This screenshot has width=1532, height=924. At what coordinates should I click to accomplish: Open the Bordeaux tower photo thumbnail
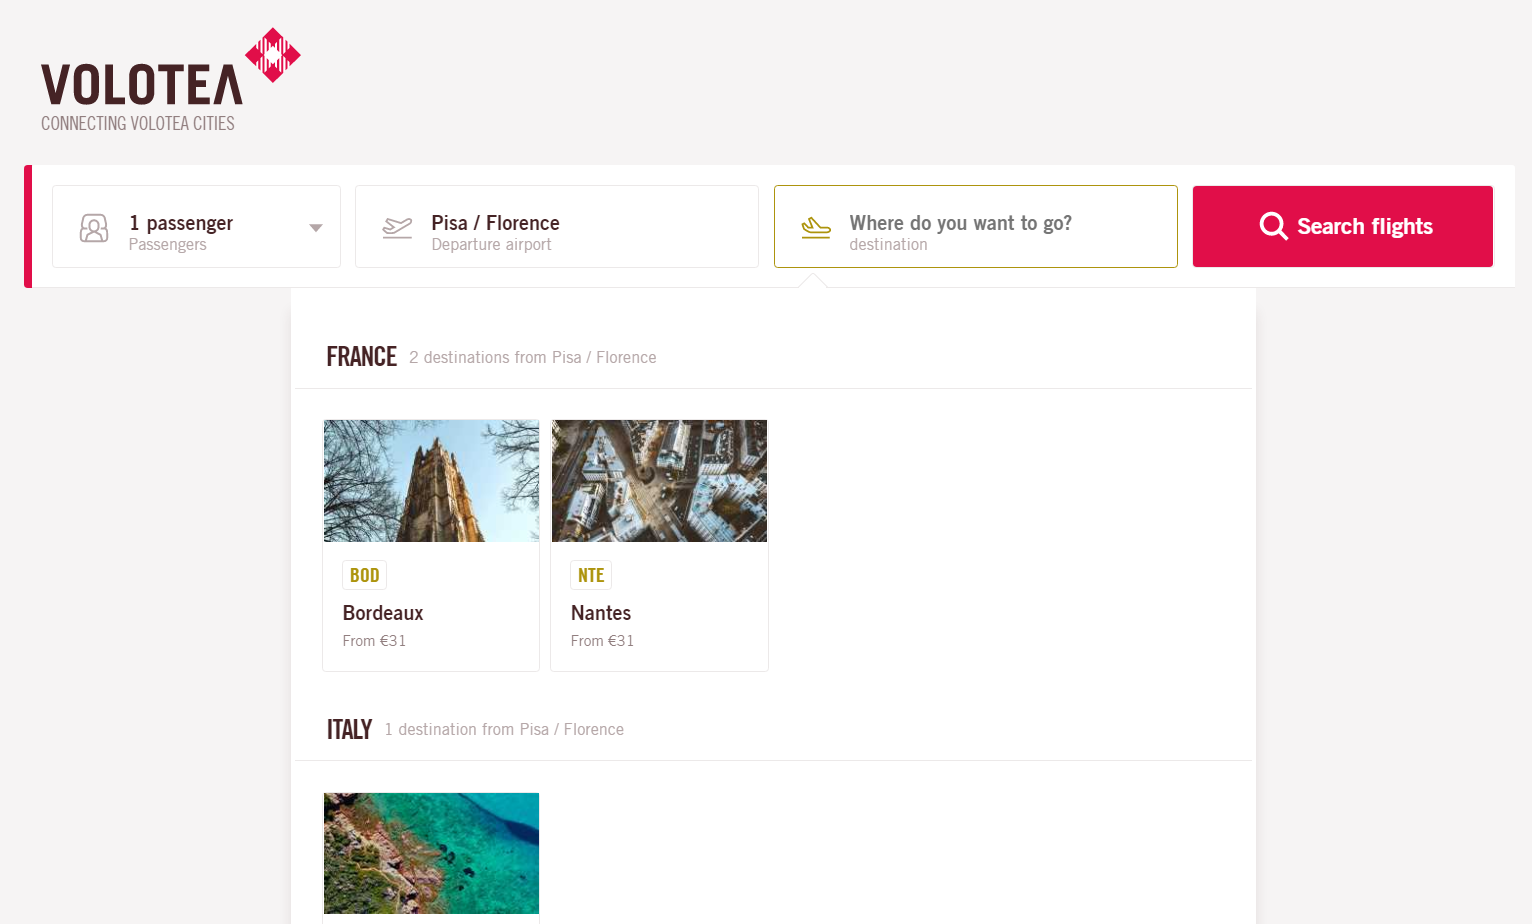(x=431, y=481)
